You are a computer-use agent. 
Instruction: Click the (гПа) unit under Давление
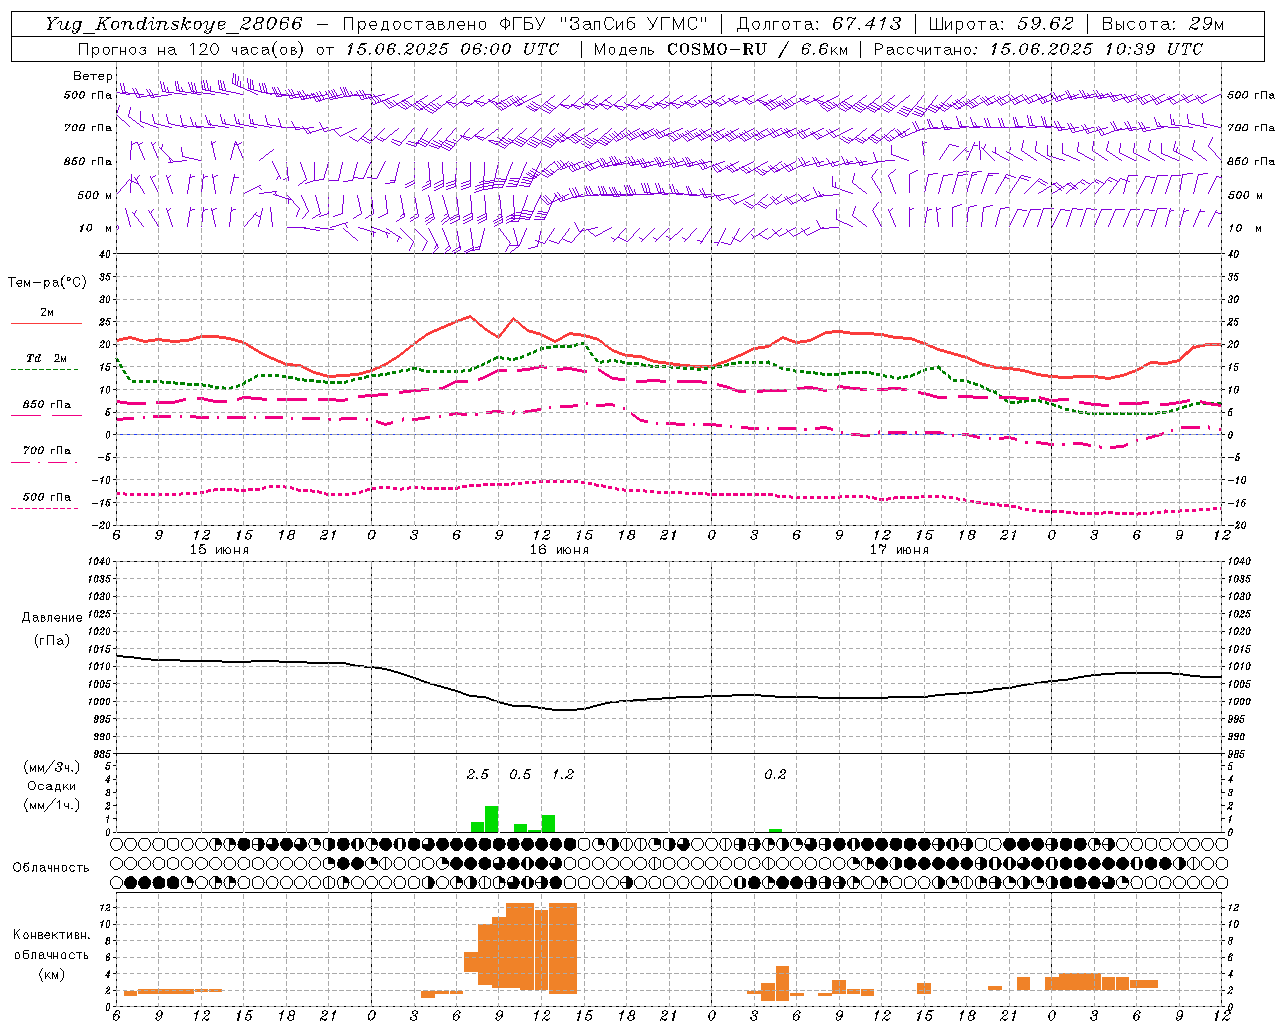tap(52, 640)
